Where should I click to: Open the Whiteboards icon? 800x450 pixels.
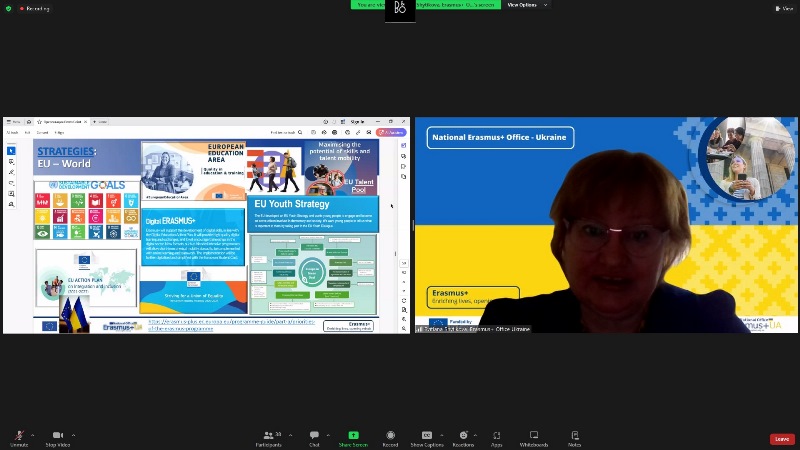click(534, 436)
